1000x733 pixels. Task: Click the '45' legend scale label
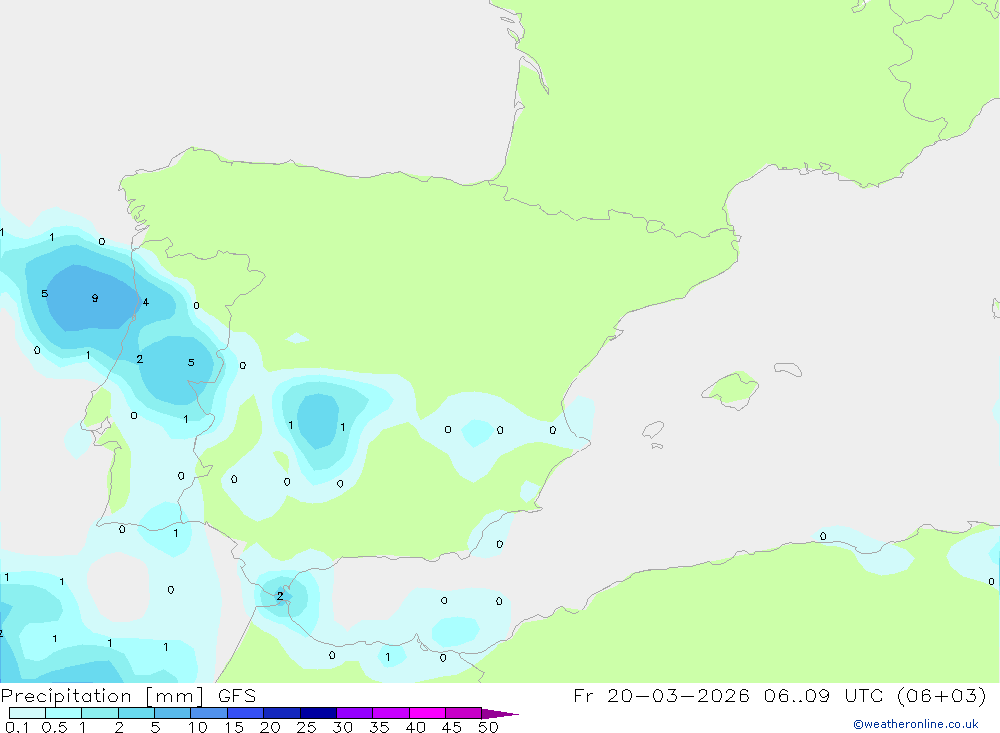pyautogui.click(x=452, y=727)
